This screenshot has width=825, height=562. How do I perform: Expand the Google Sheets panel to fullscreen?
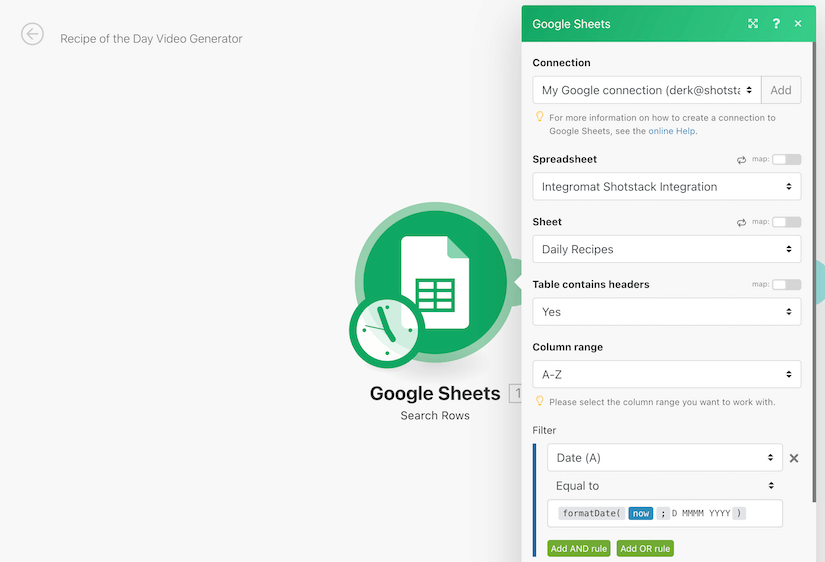pos(753,24)
